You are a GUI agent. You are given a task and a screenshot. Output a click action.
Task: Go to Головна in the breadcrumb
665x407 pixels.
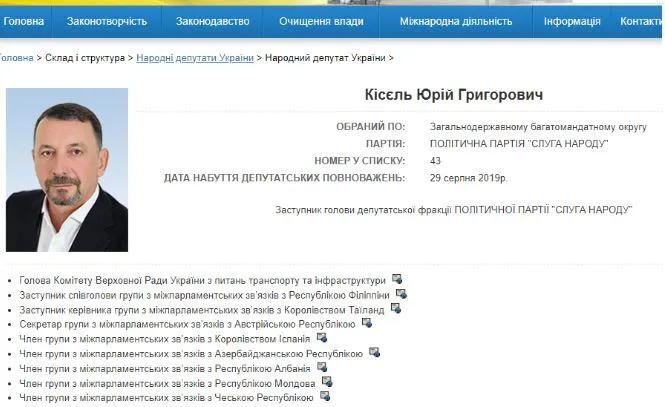(16, 58)
